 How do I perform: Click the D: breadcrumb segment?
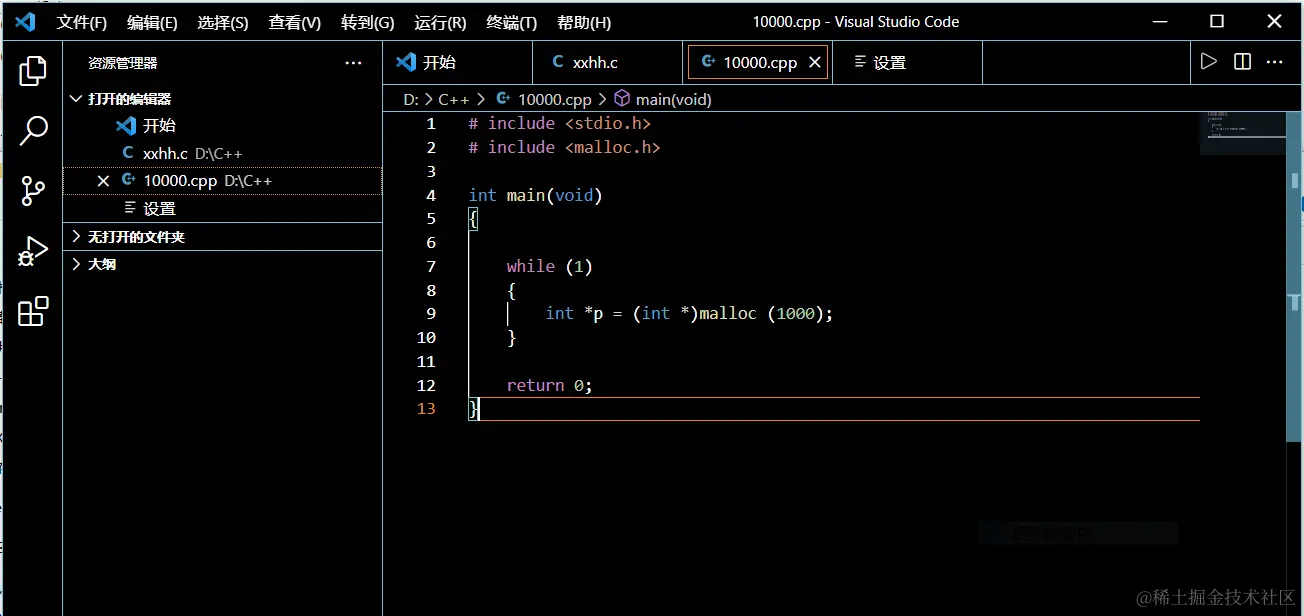[411, 100]
